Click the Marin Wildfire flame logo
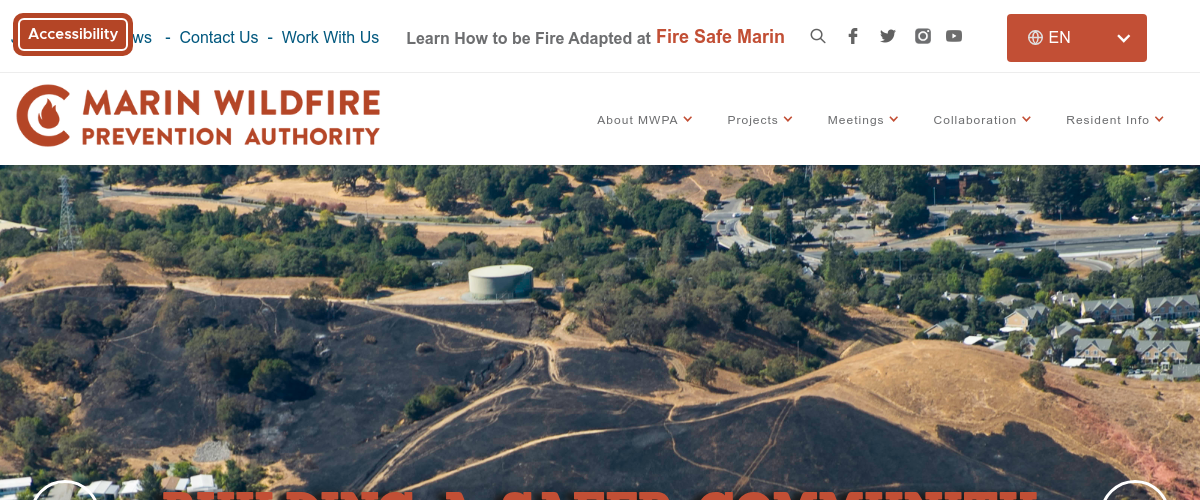This screenshot has width=1200, height=500. [43, 116]
